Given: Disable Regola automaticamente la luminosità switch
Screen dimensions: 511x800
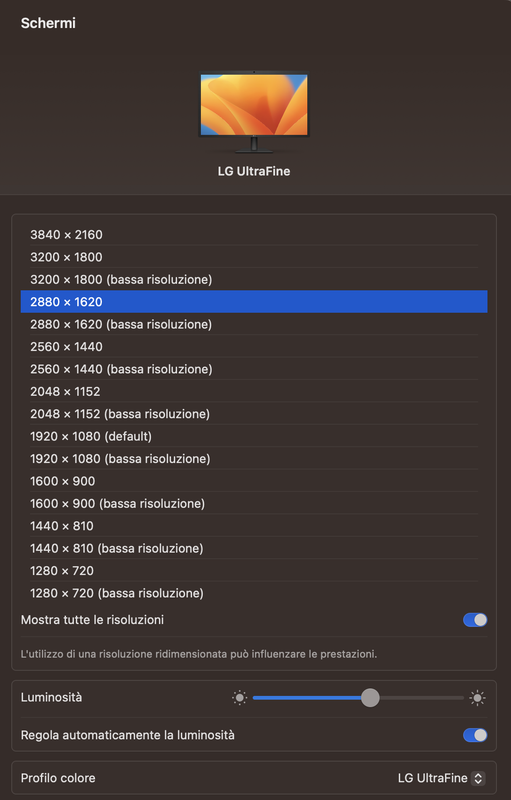Looking at the screenshot, I should pos(475,735).
